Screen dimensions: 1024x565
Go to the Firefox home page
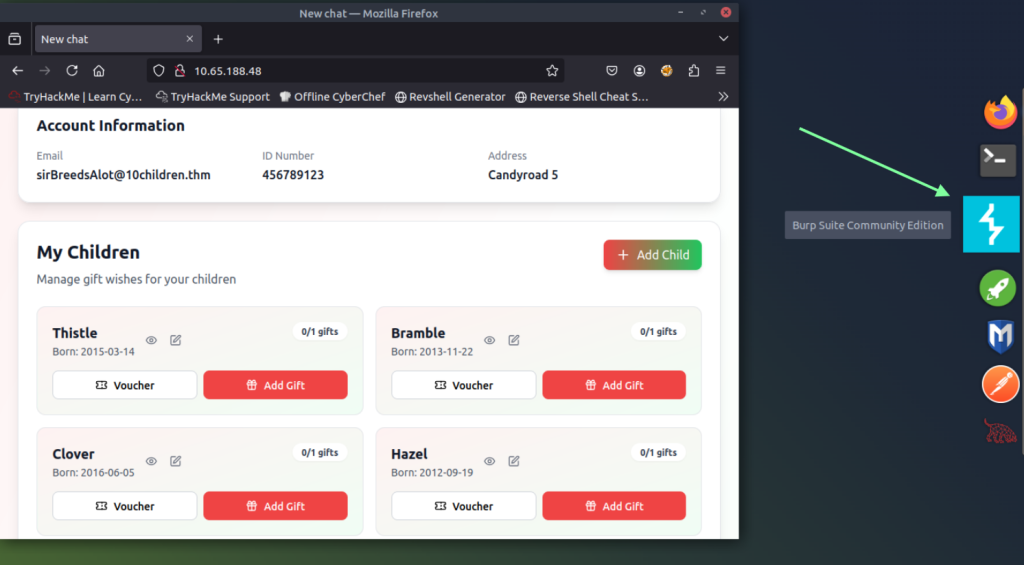tap(99, 71)
